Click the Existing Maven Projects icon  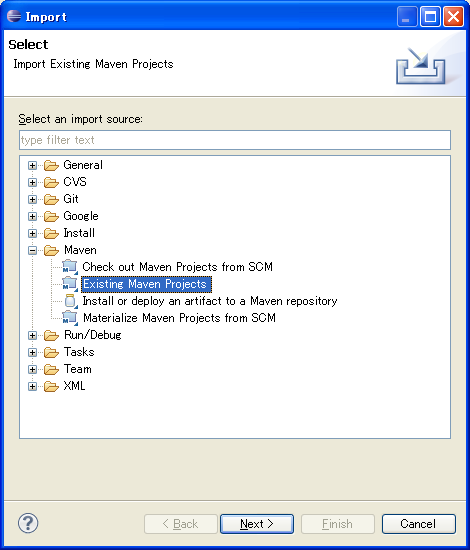pos(70,284)
